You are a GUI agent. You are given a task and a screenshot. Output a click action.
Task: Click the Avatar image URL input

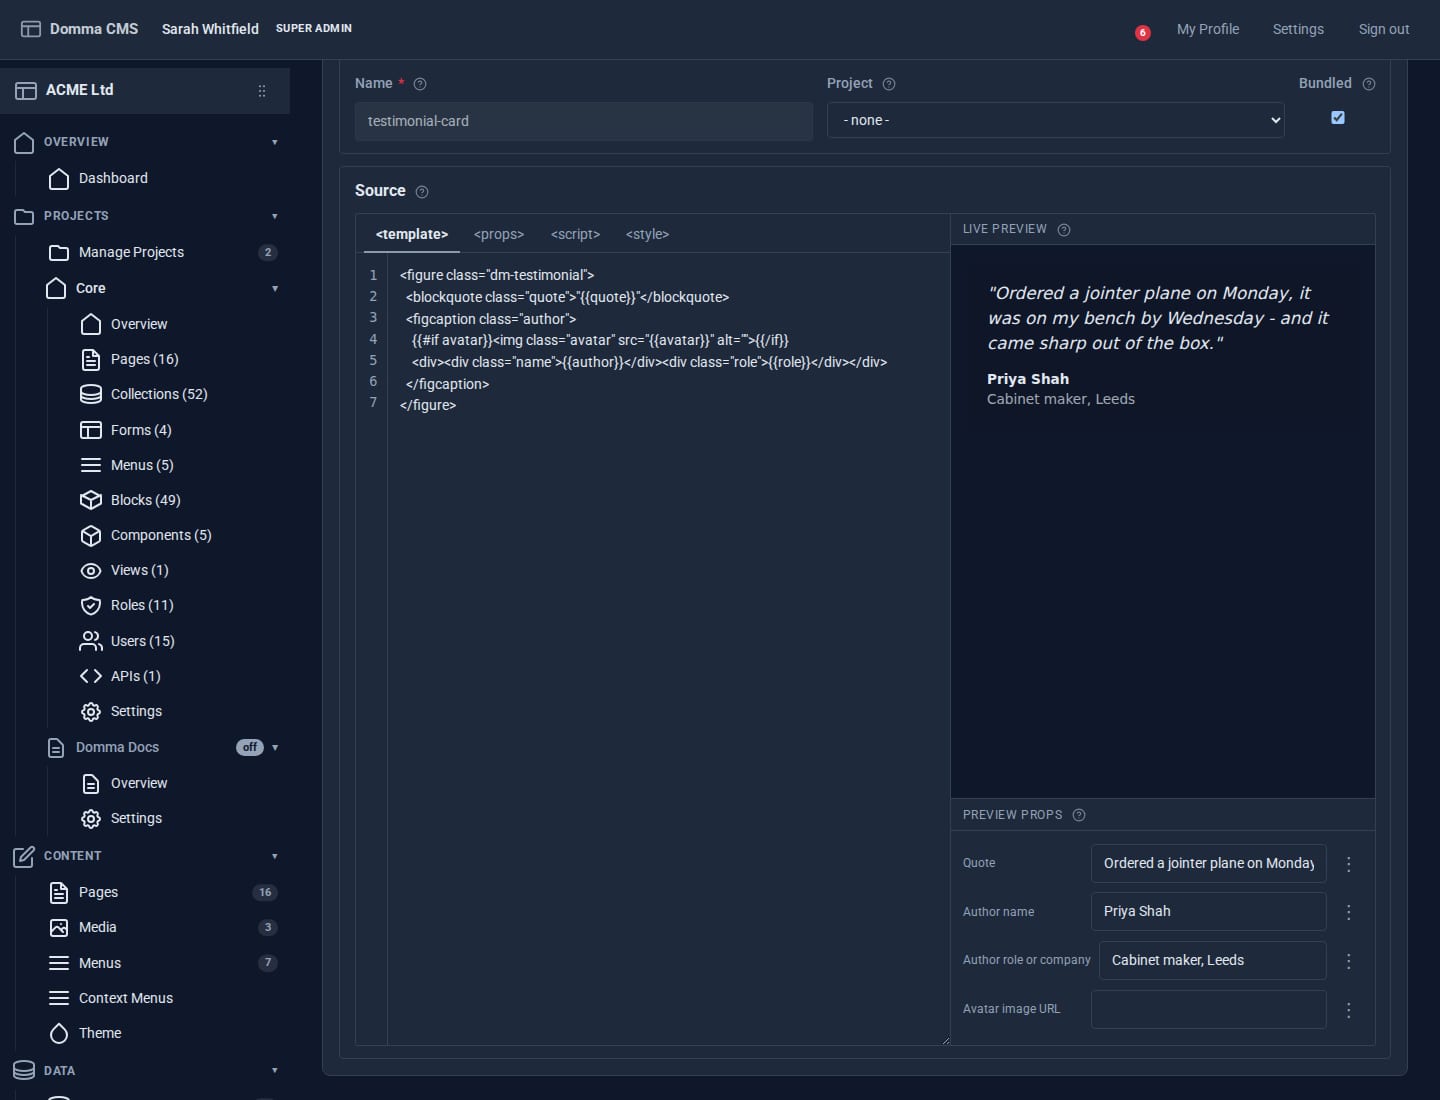(1209, 1009)
